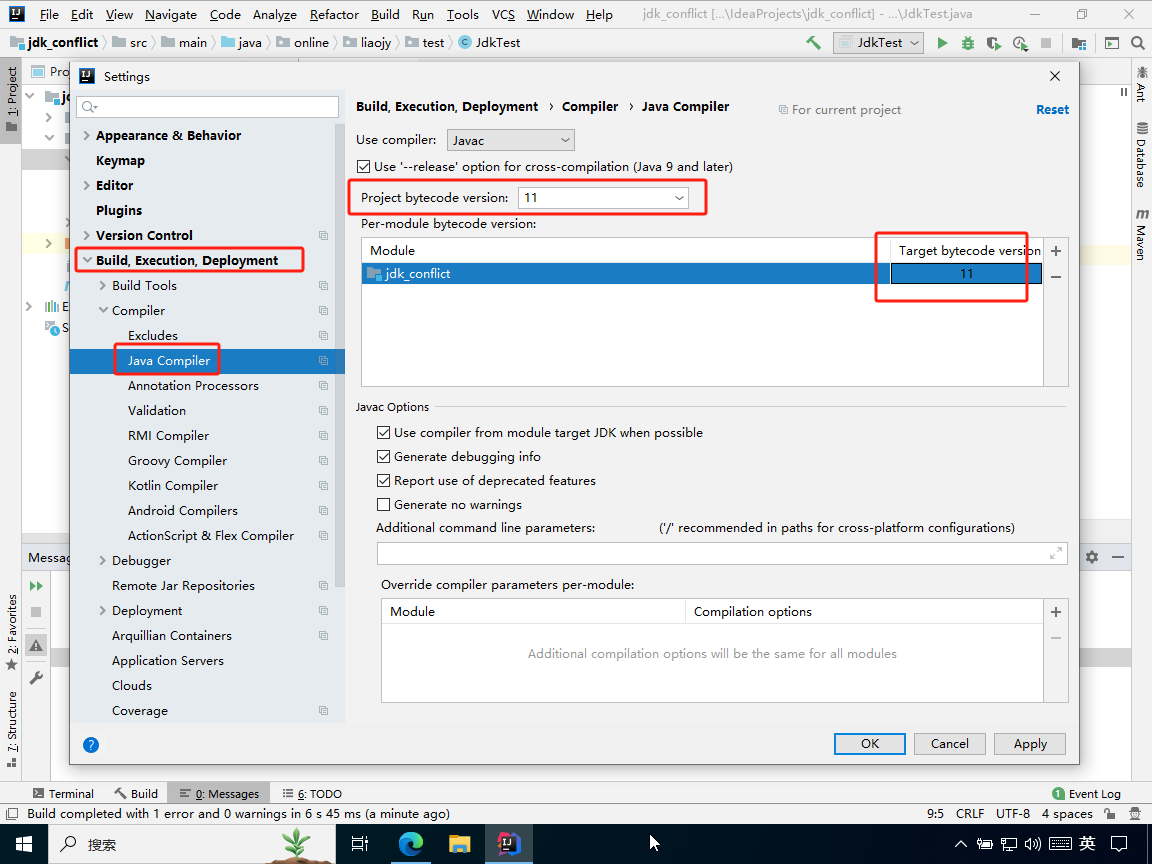Open the Maven tool window

(x=1141, y=234)
